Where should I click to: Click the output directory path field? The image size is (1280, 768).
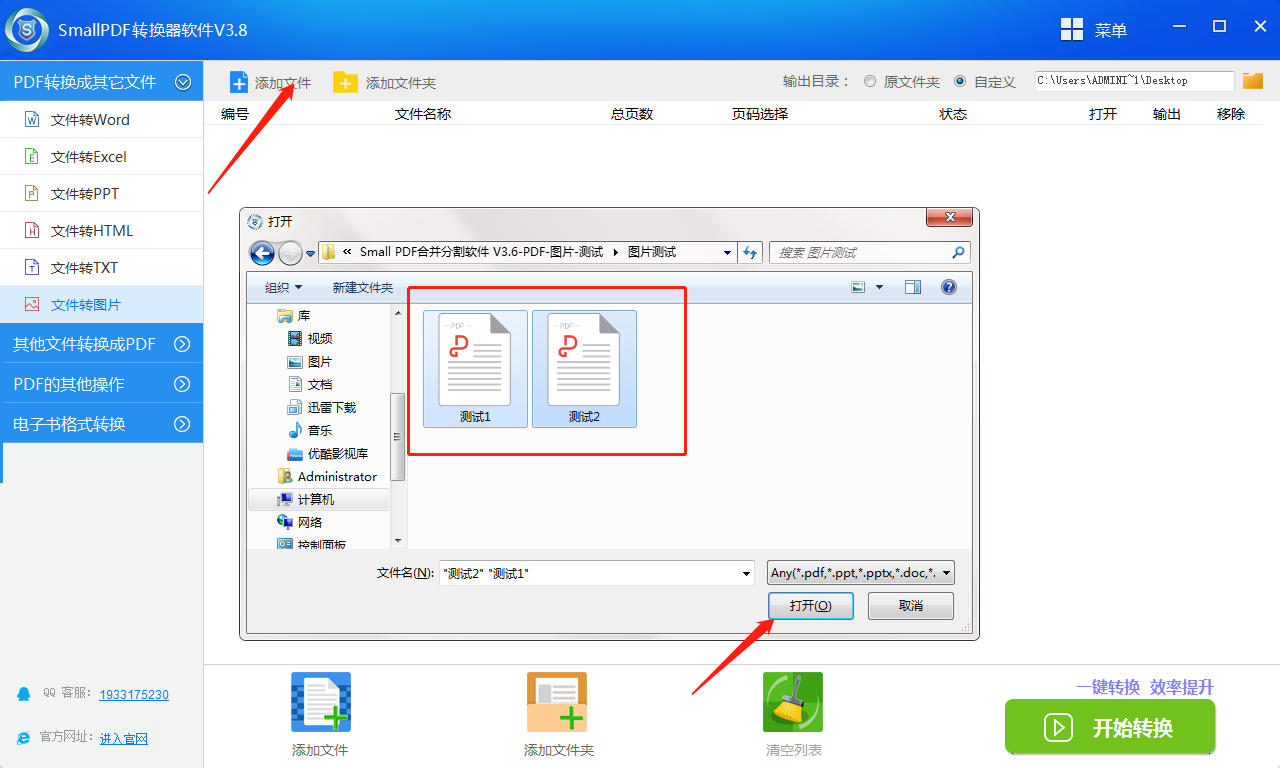(1134, 81)
